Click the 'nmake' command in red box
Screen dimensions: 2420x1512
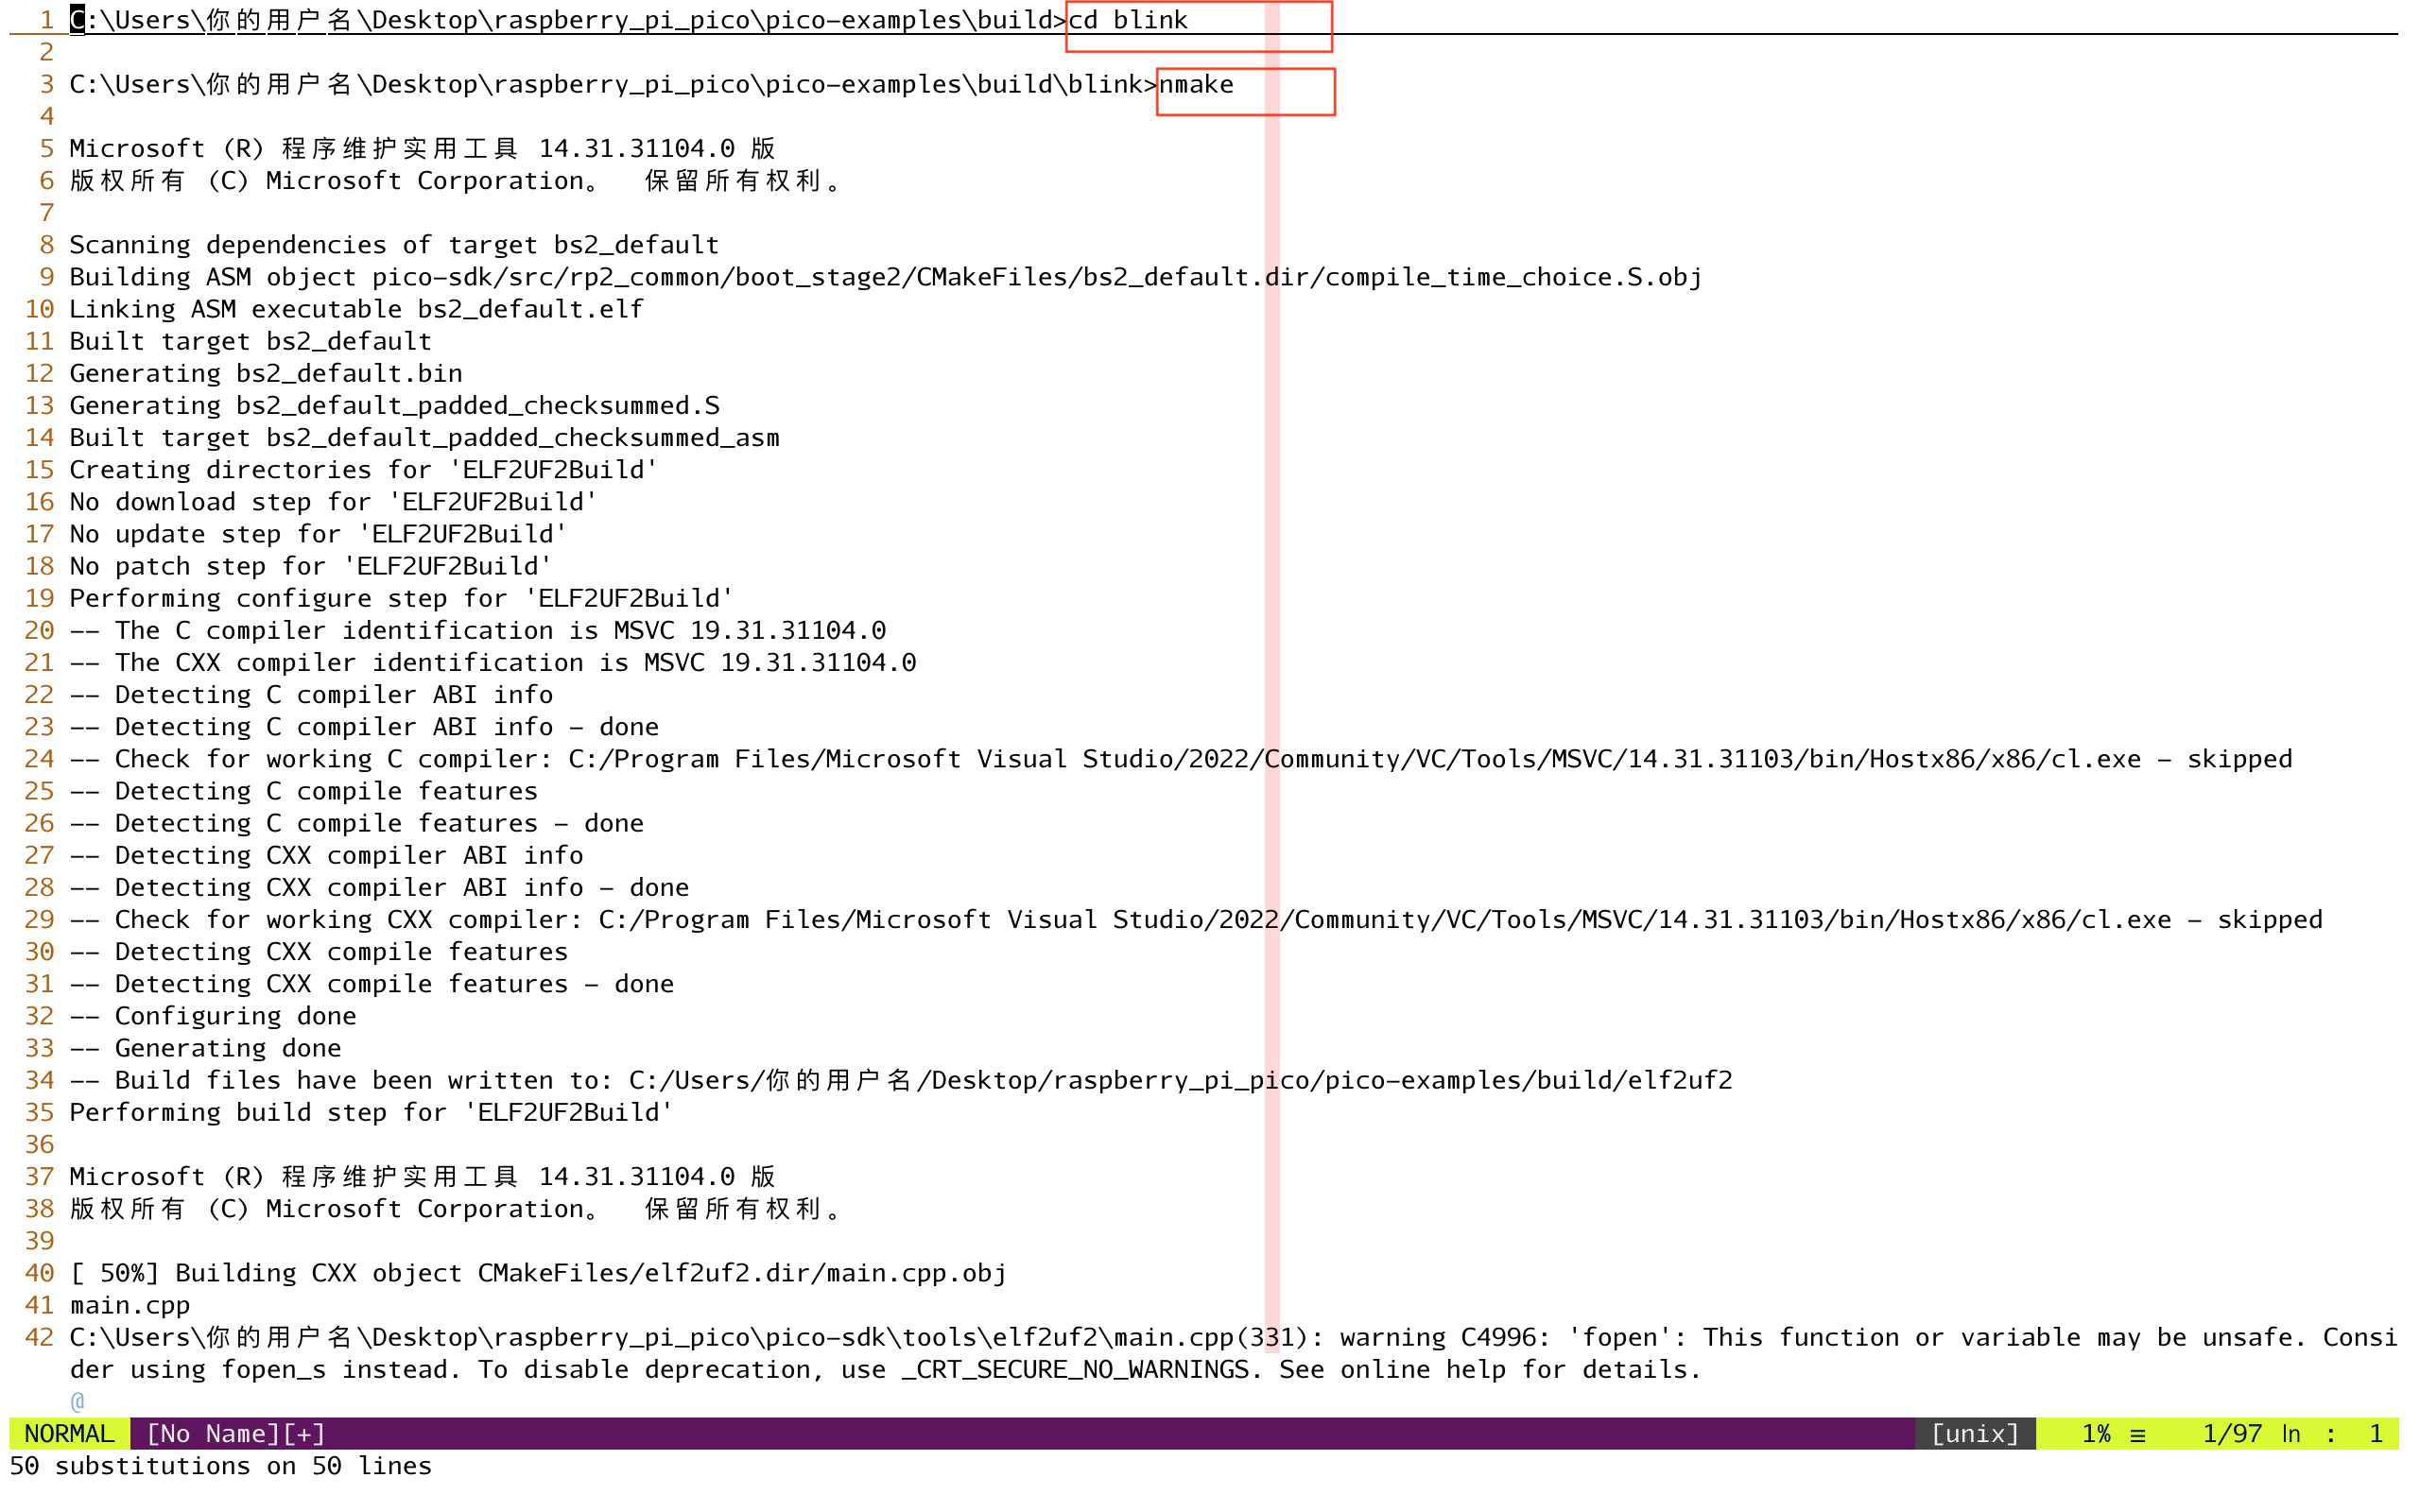[1196, 84]
